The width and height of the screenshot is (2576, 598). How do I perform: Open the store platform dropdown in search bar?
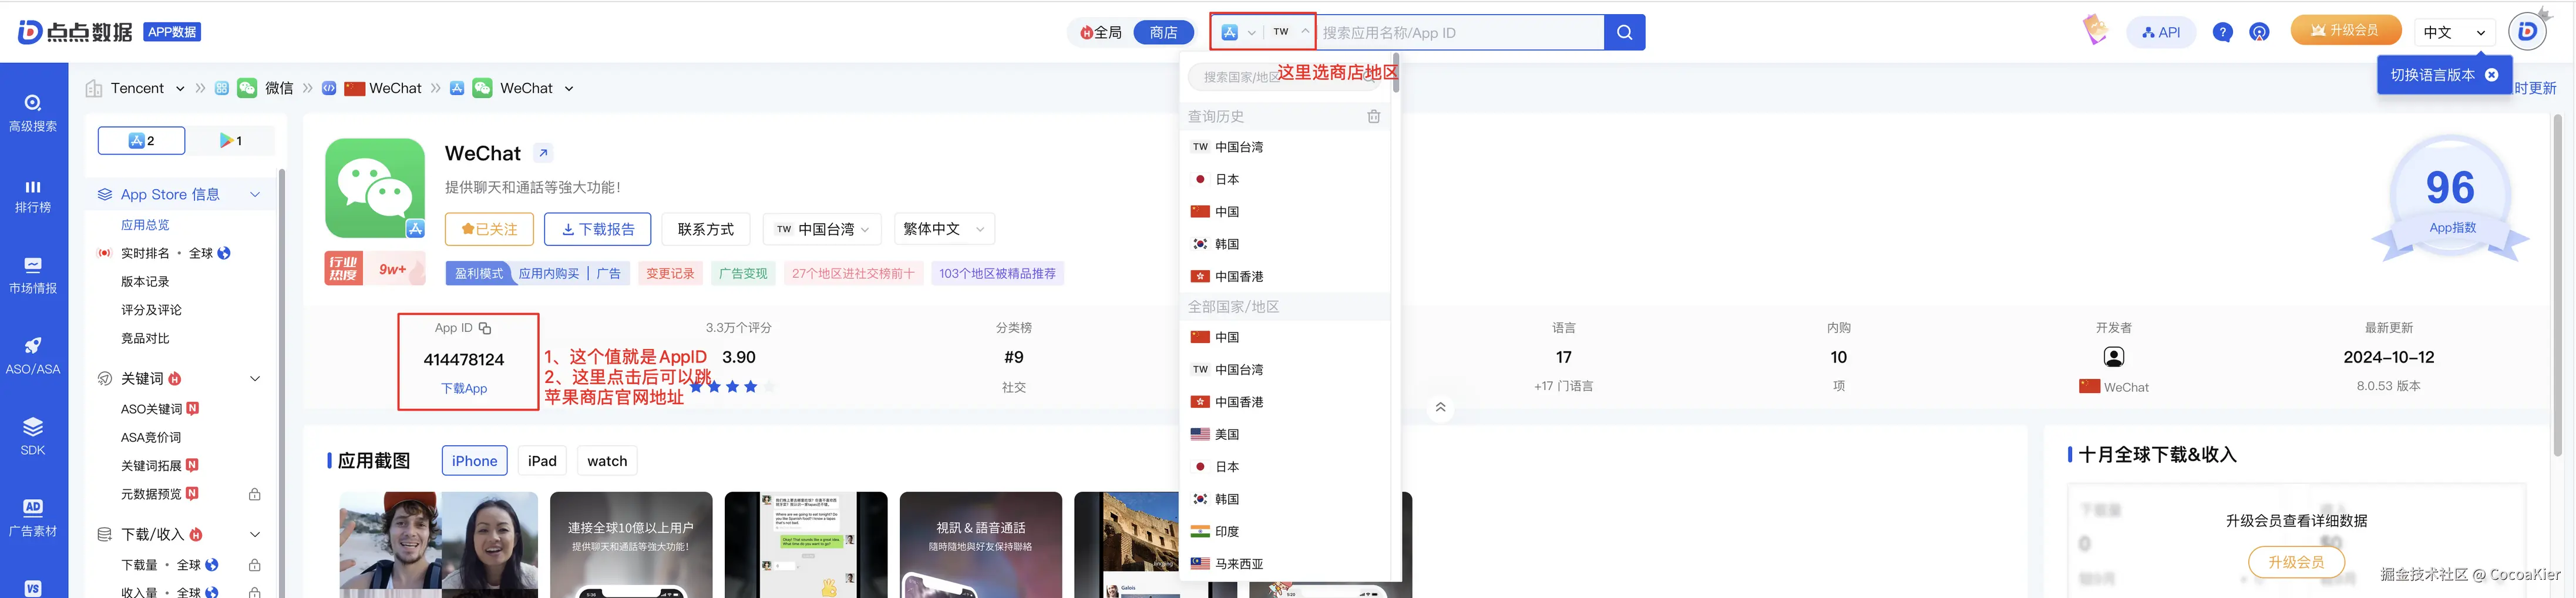(1238, 32)
